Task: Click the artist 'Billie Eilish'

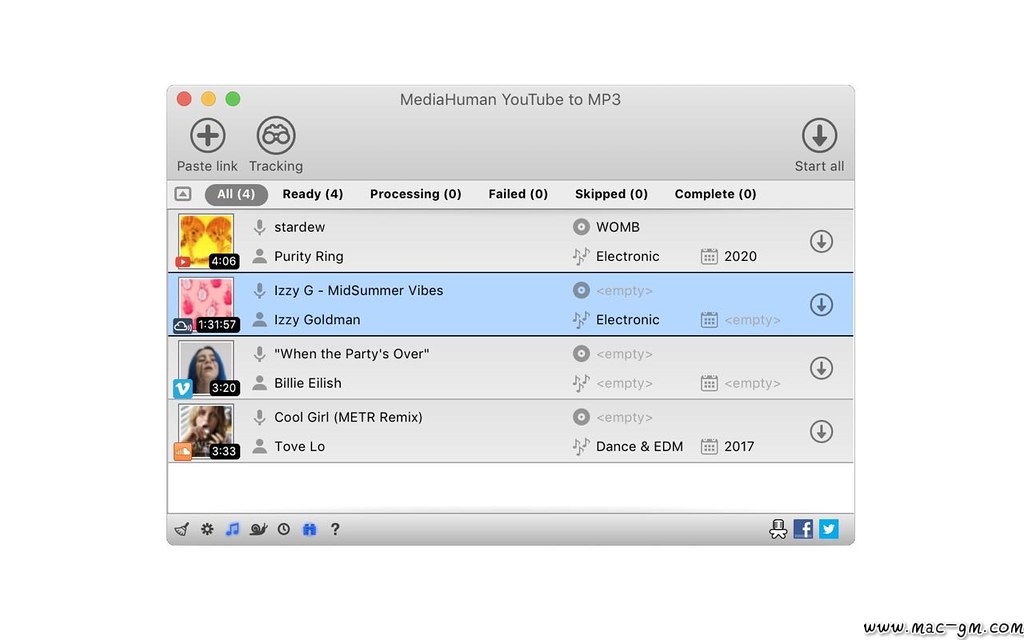Action: [x=308, y=383]
